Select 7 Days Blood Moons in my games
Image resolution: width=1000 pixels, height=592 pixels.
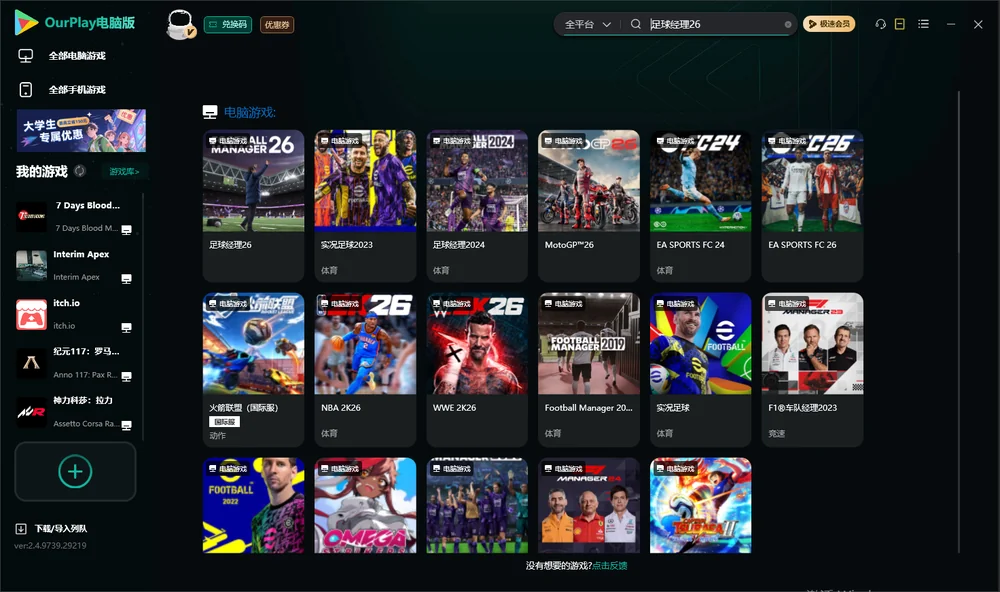tap(75, 216)
